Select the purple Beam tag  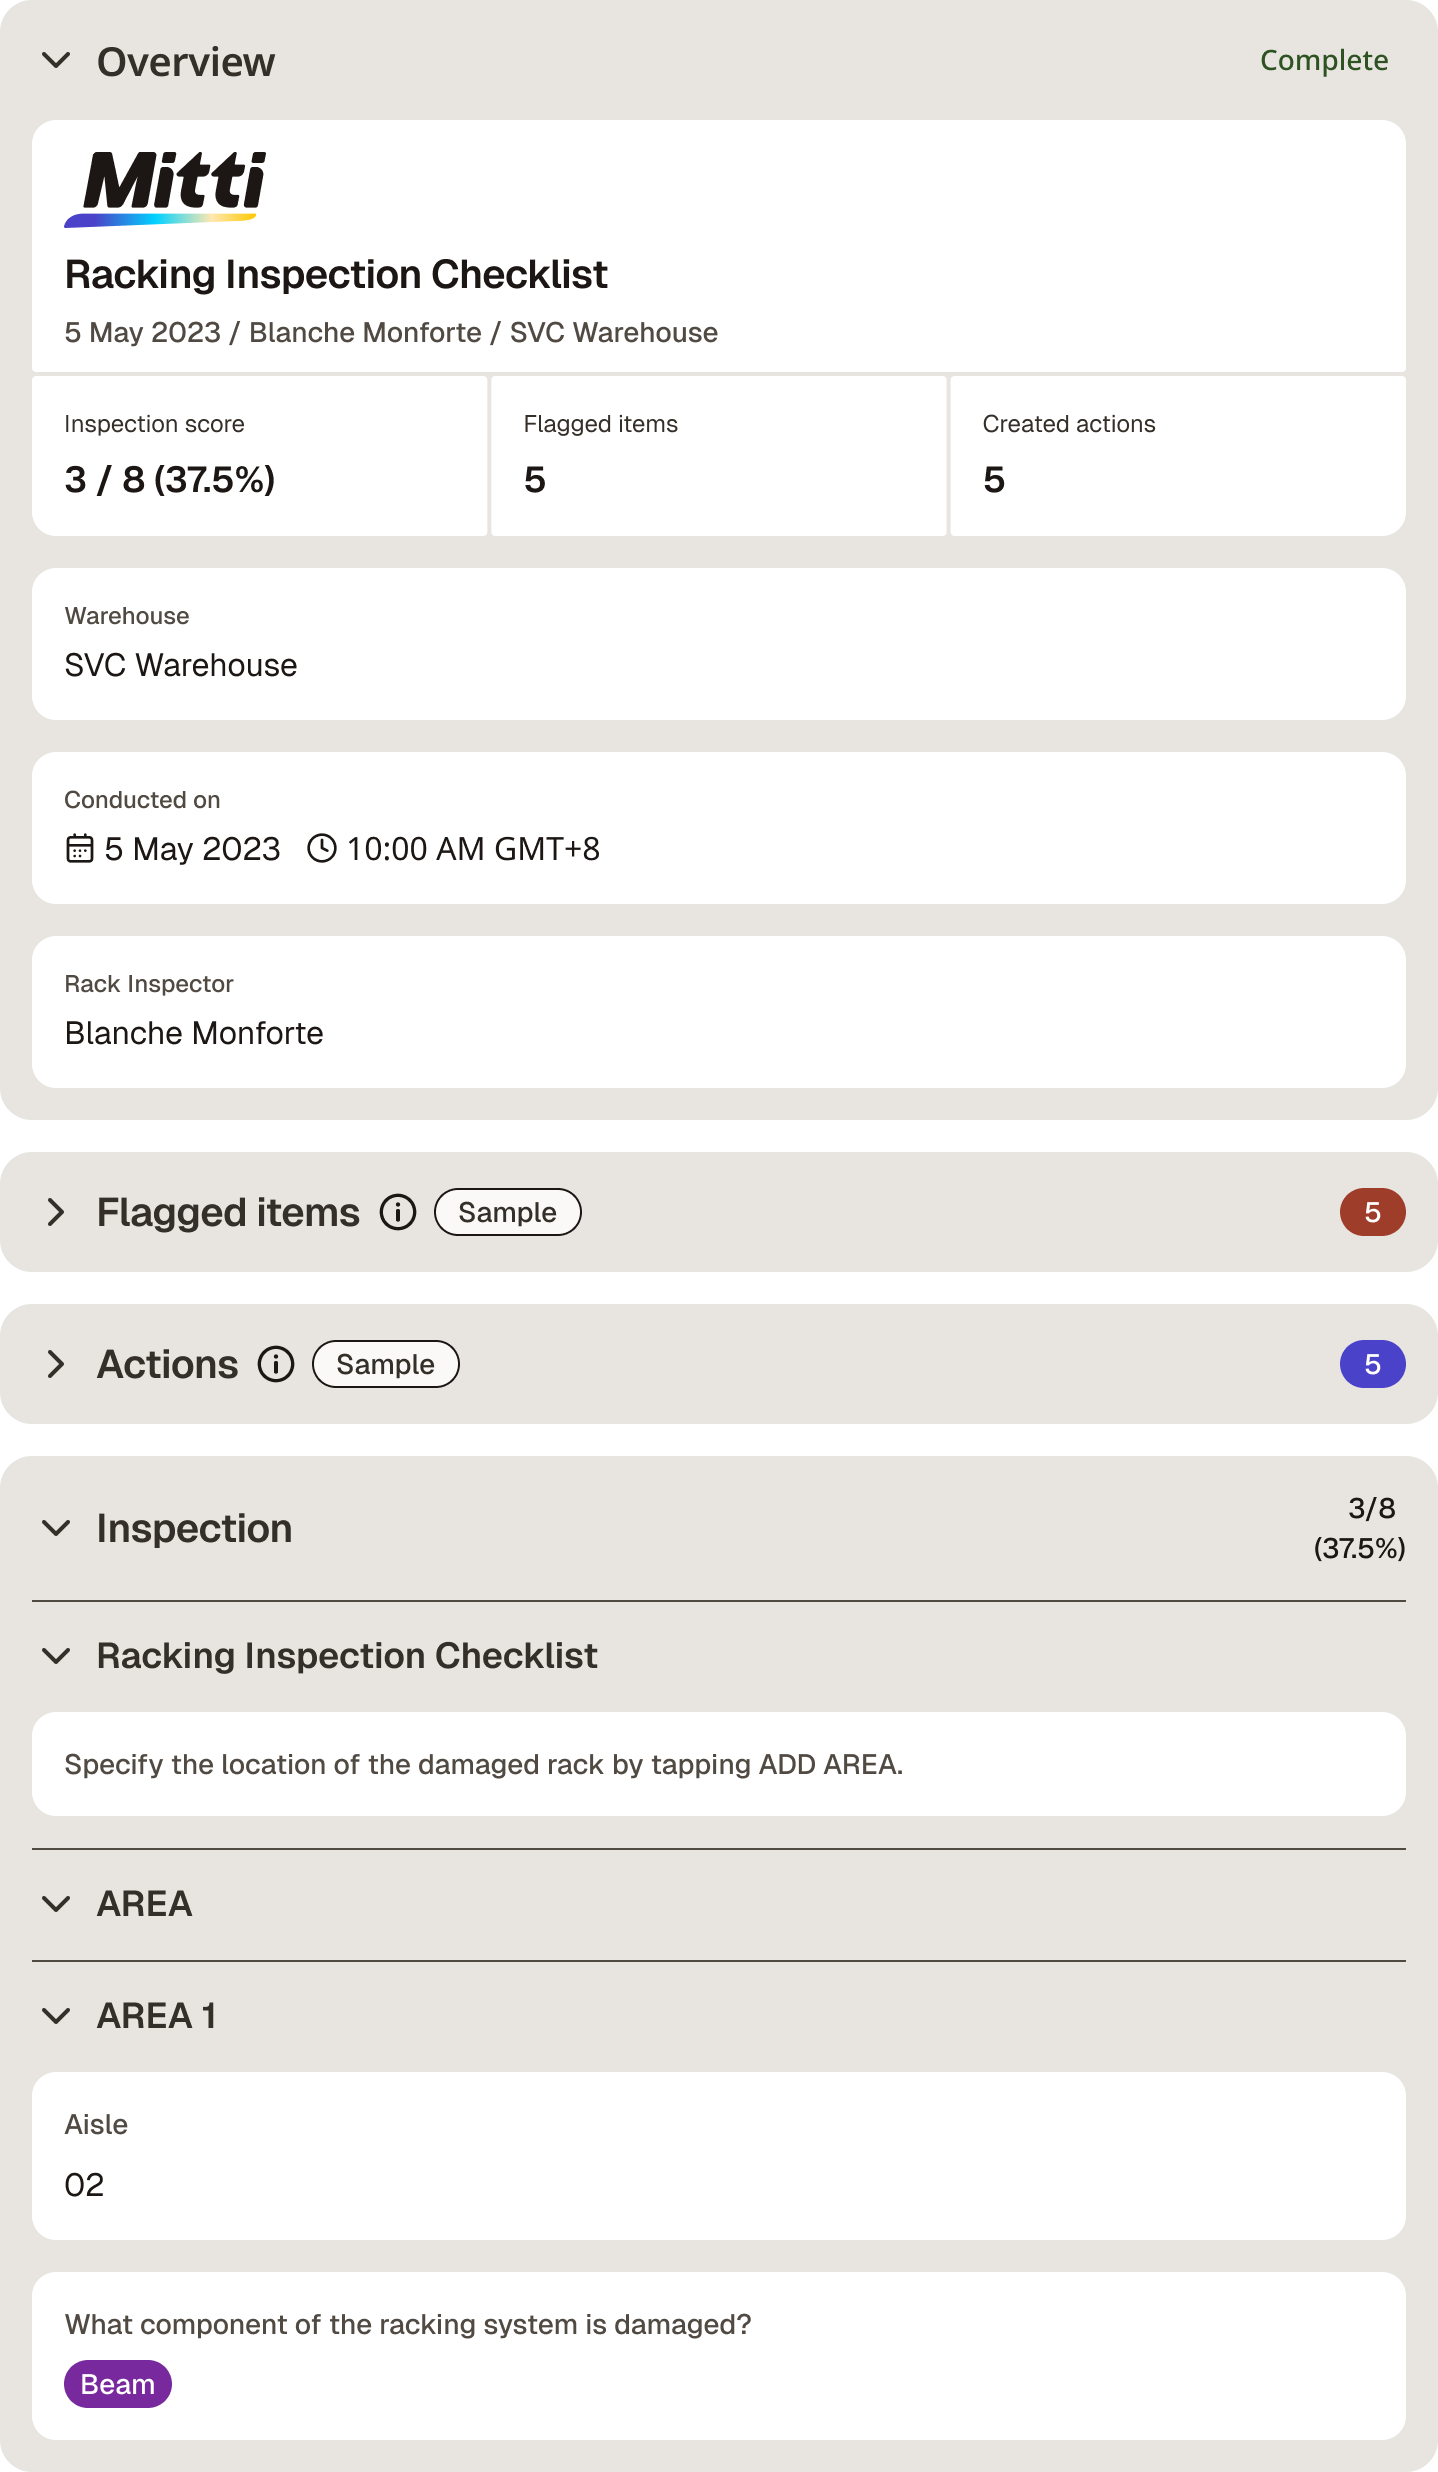(118, 2384)
